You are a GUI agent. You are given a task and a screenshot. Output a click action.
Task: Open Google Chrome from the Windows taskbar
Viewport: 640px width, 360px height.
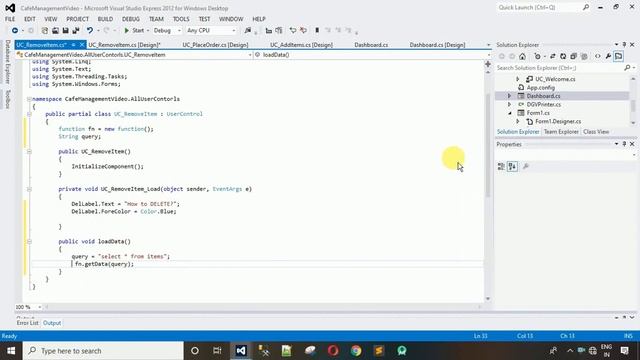click(x=356, y=351)
